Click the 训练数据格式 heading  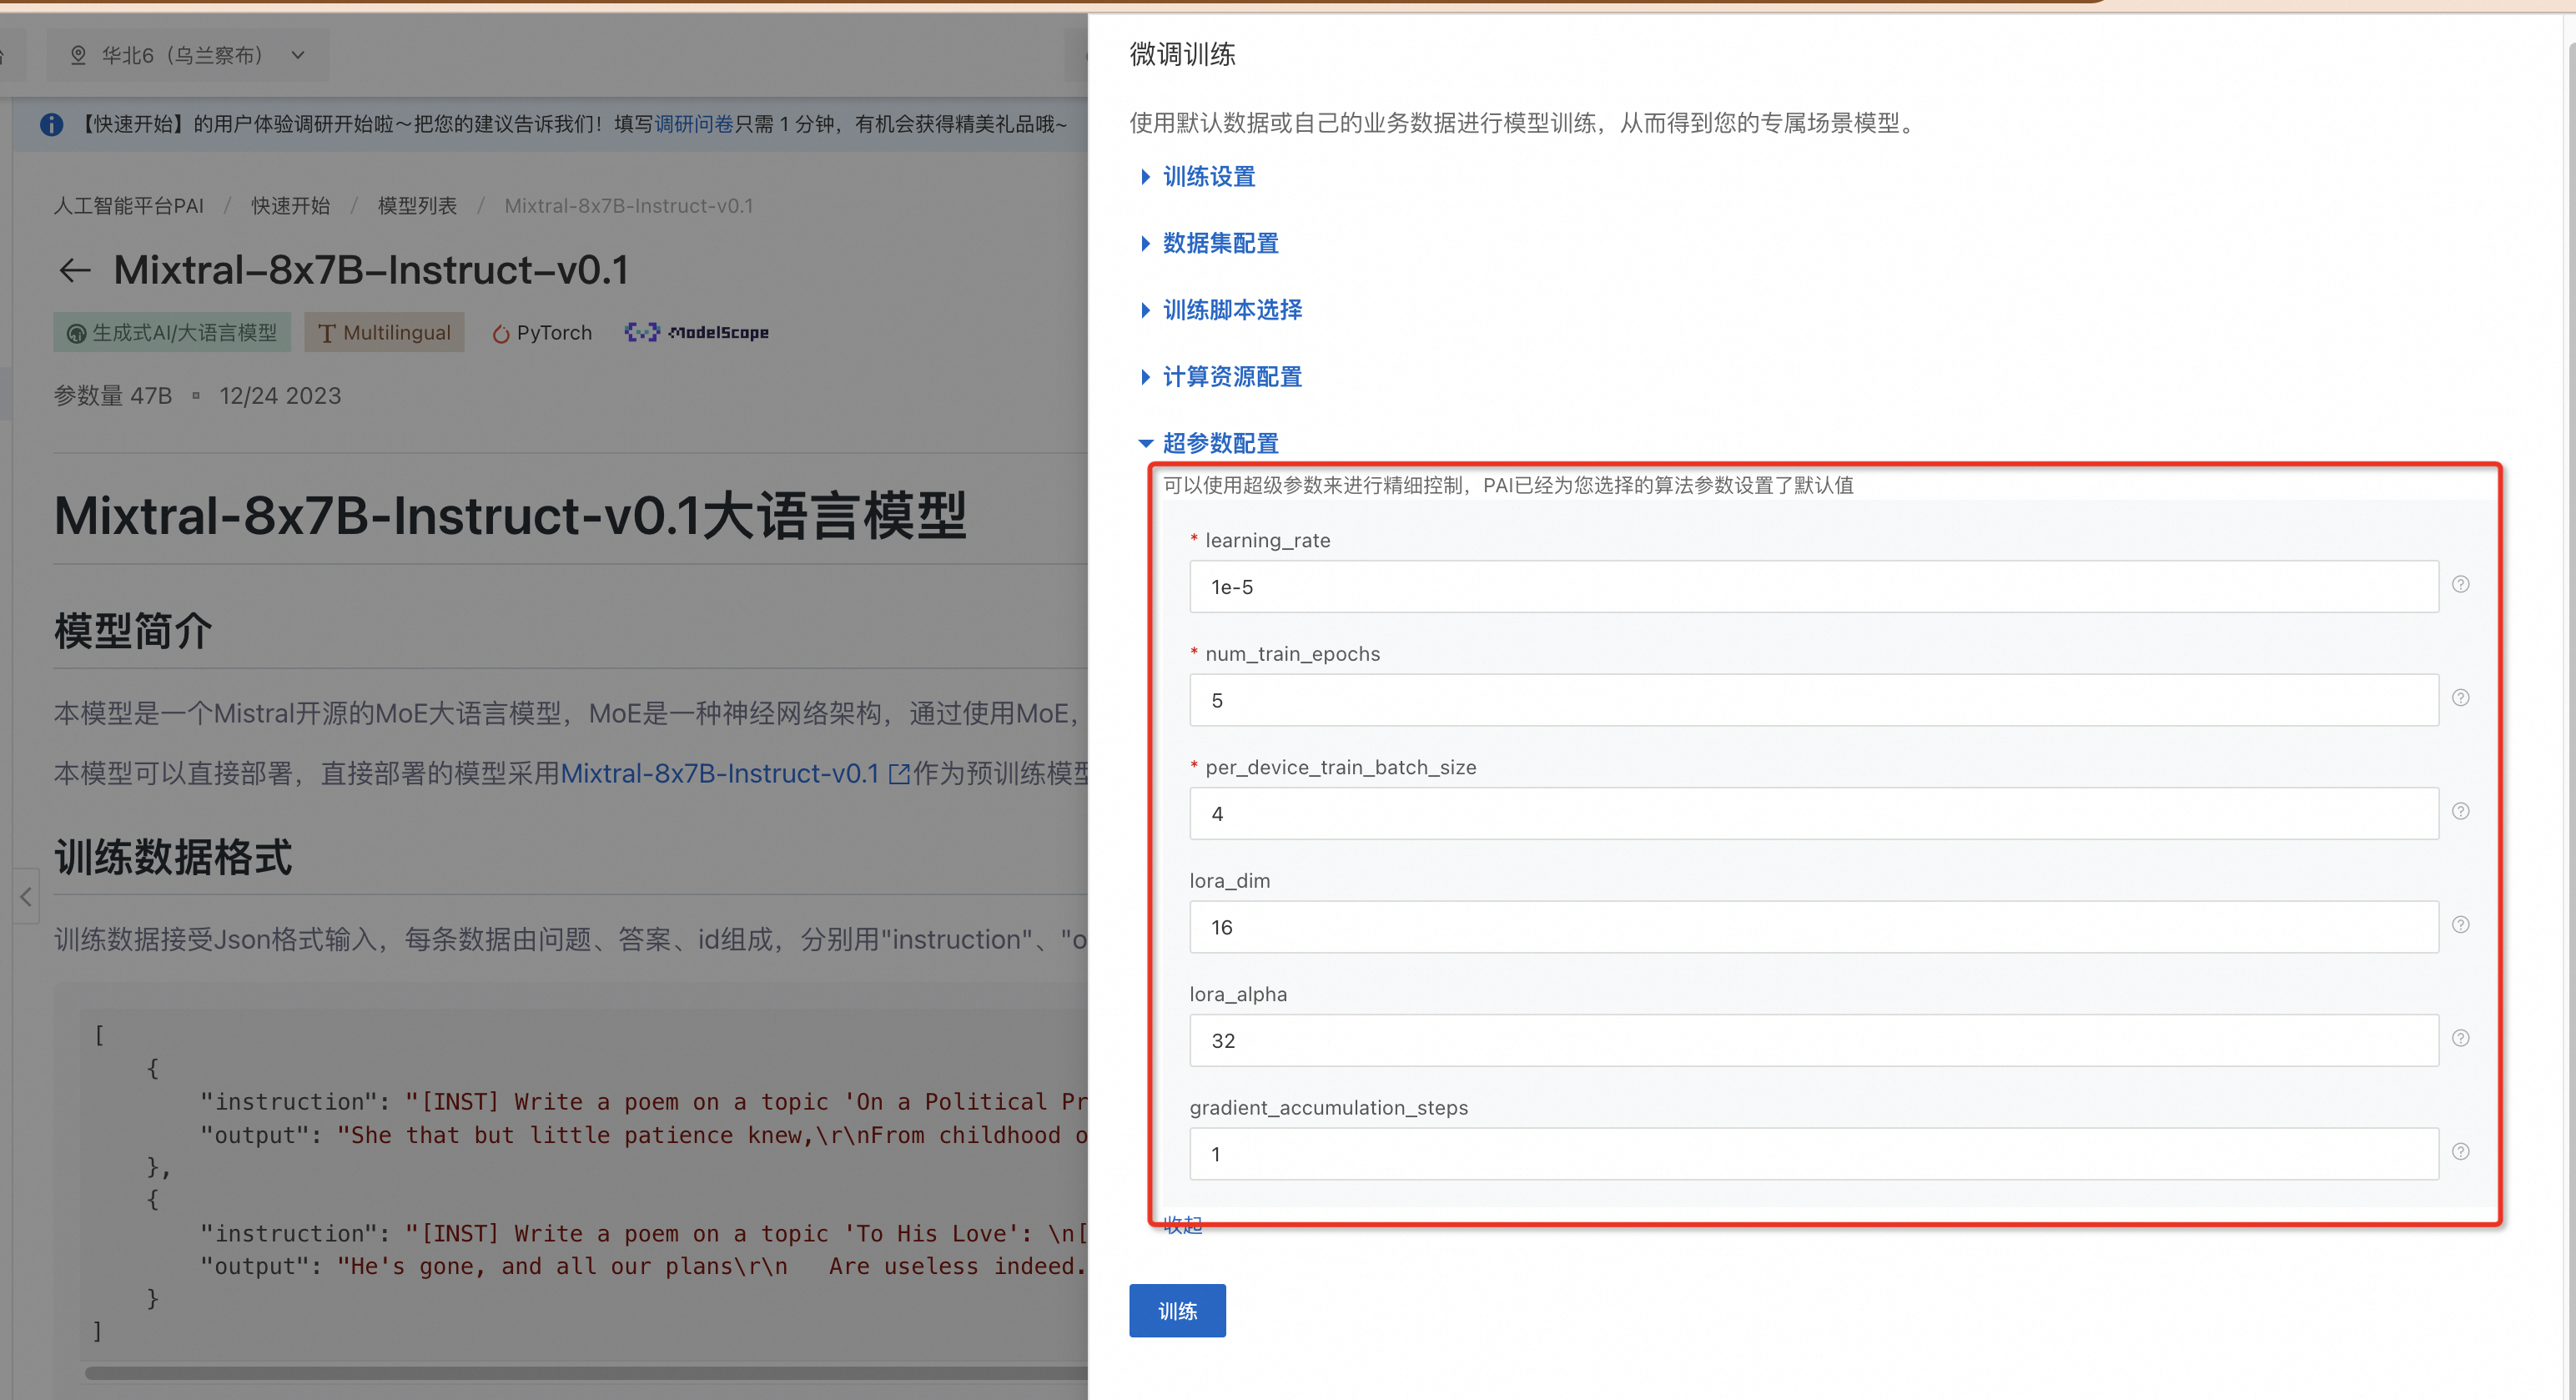pyautogui.click(x=173, y=858)
